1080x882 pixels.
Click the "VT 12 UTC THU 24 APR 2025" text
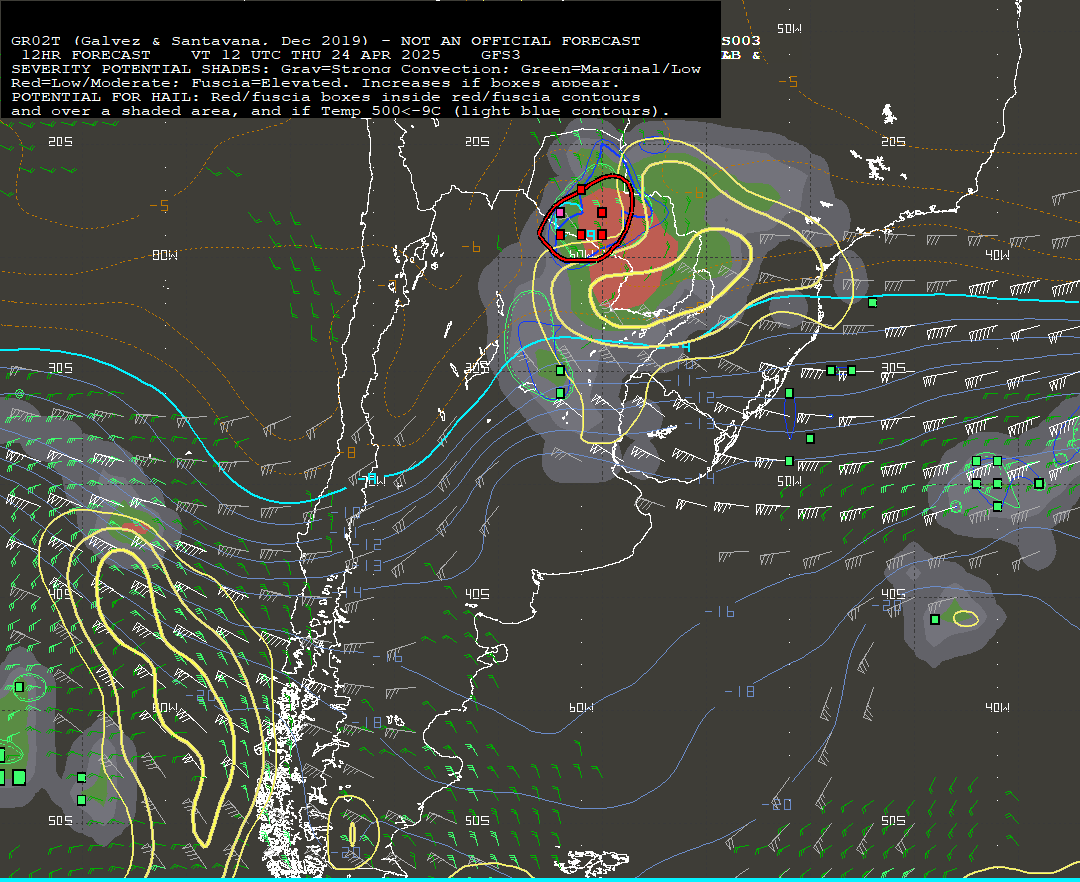[315, 54]
